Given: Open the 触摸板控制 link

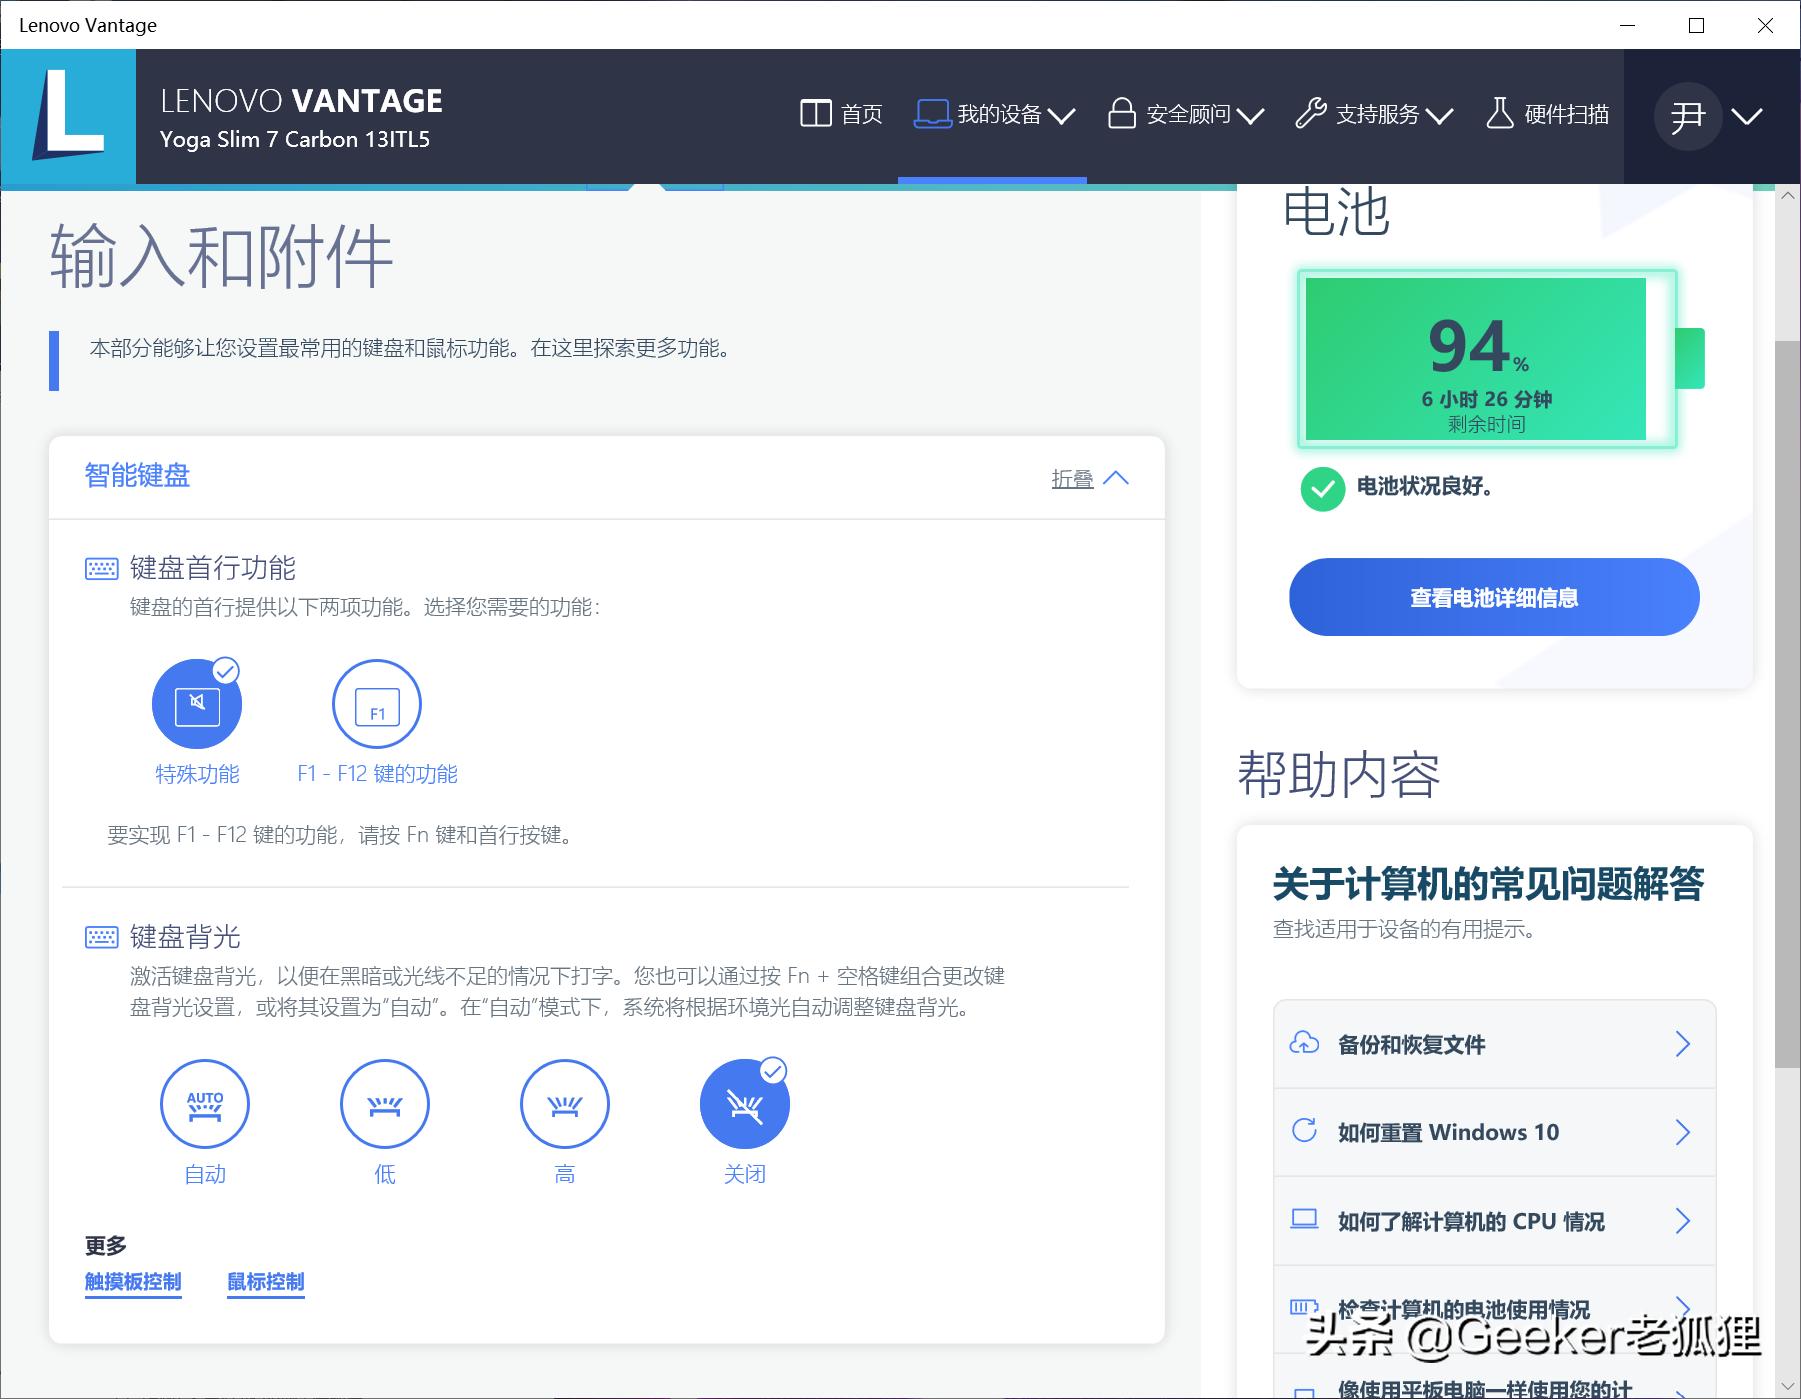Looking at the screenshot, I should point(133,1281).
